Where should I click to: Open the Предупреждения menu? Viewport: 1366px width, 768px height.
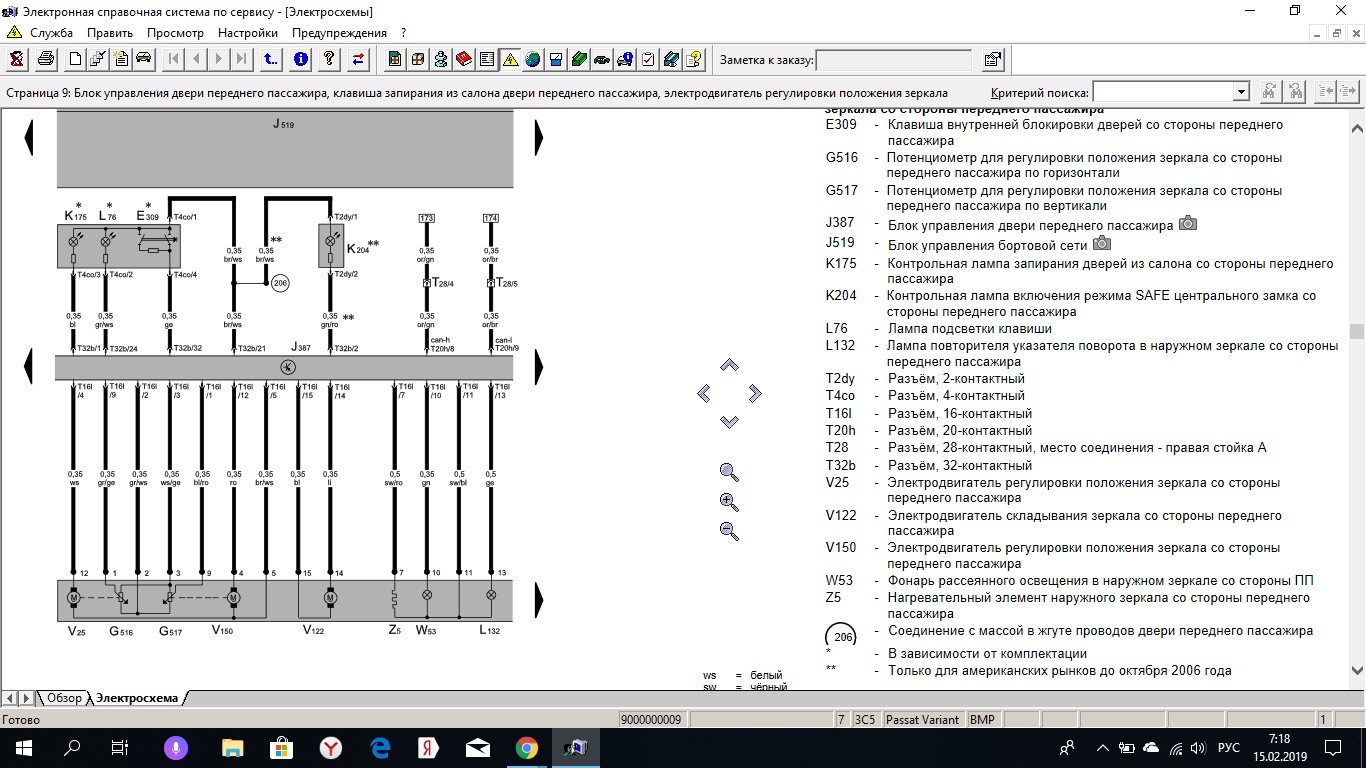point(339,33)
